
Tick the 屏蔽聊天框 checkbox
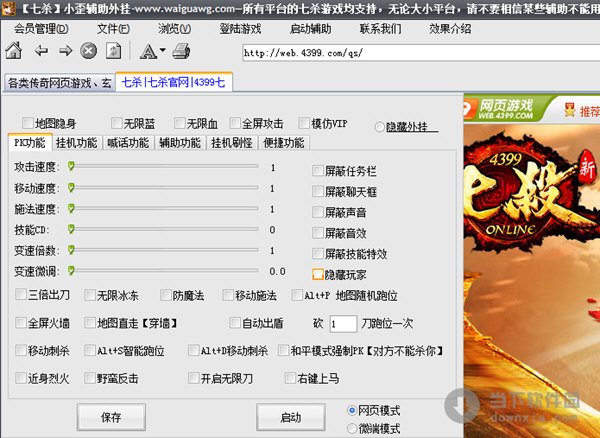[318, 191]
